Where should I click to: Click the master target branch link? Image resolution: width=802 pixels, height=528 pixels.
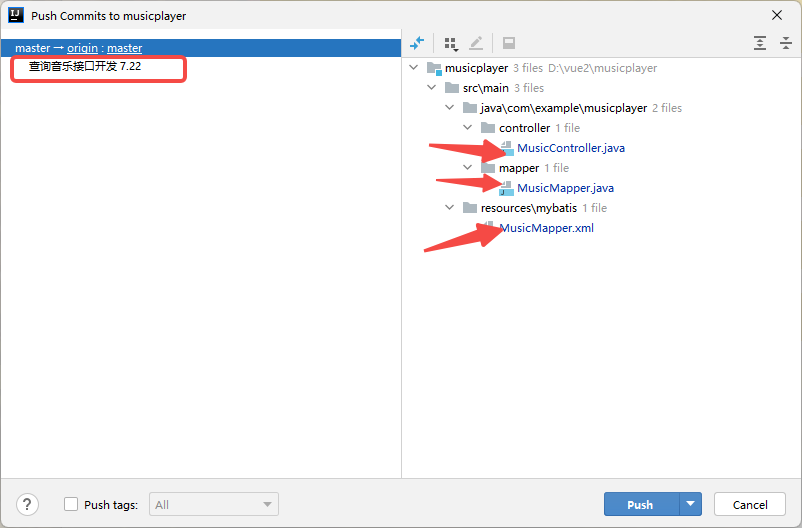(125, 48)
